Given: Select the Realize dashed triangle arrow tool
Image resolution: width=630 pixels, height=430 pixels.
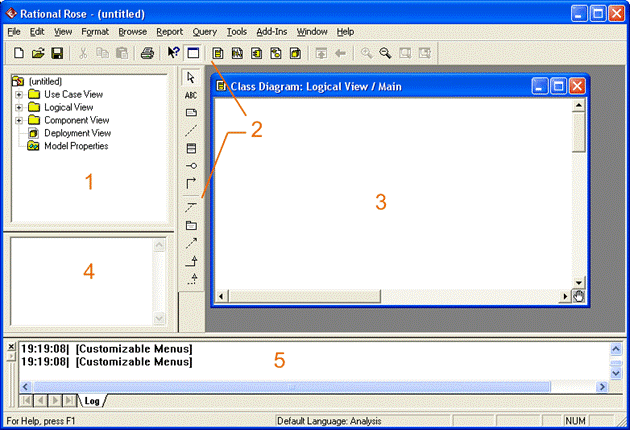Looking at the screenshot, I should (192, 278).
